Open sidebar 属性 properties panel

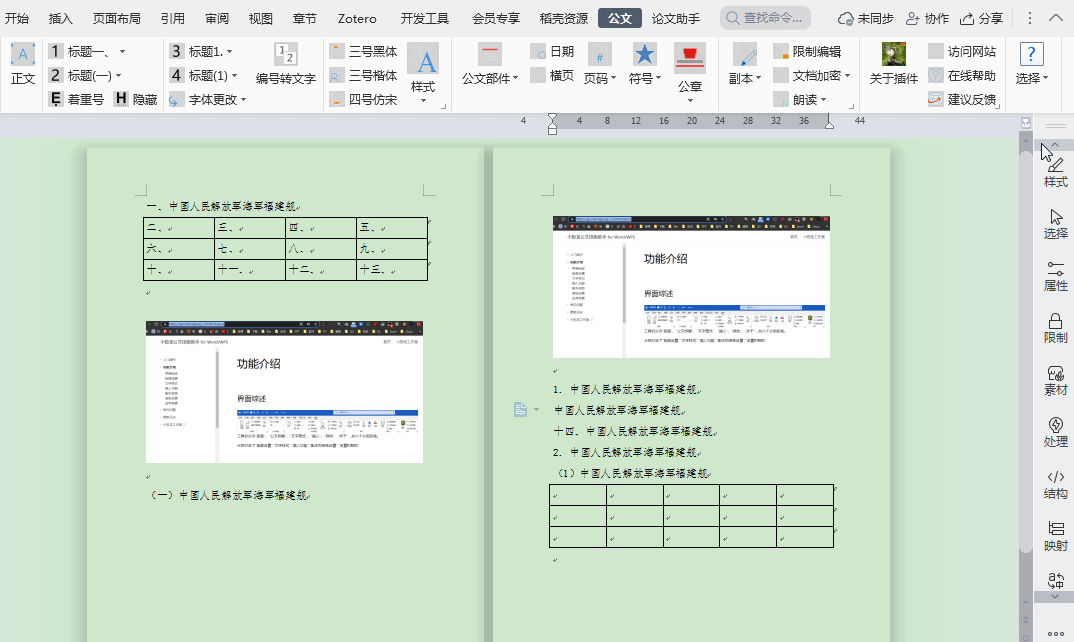[1056, 276]
